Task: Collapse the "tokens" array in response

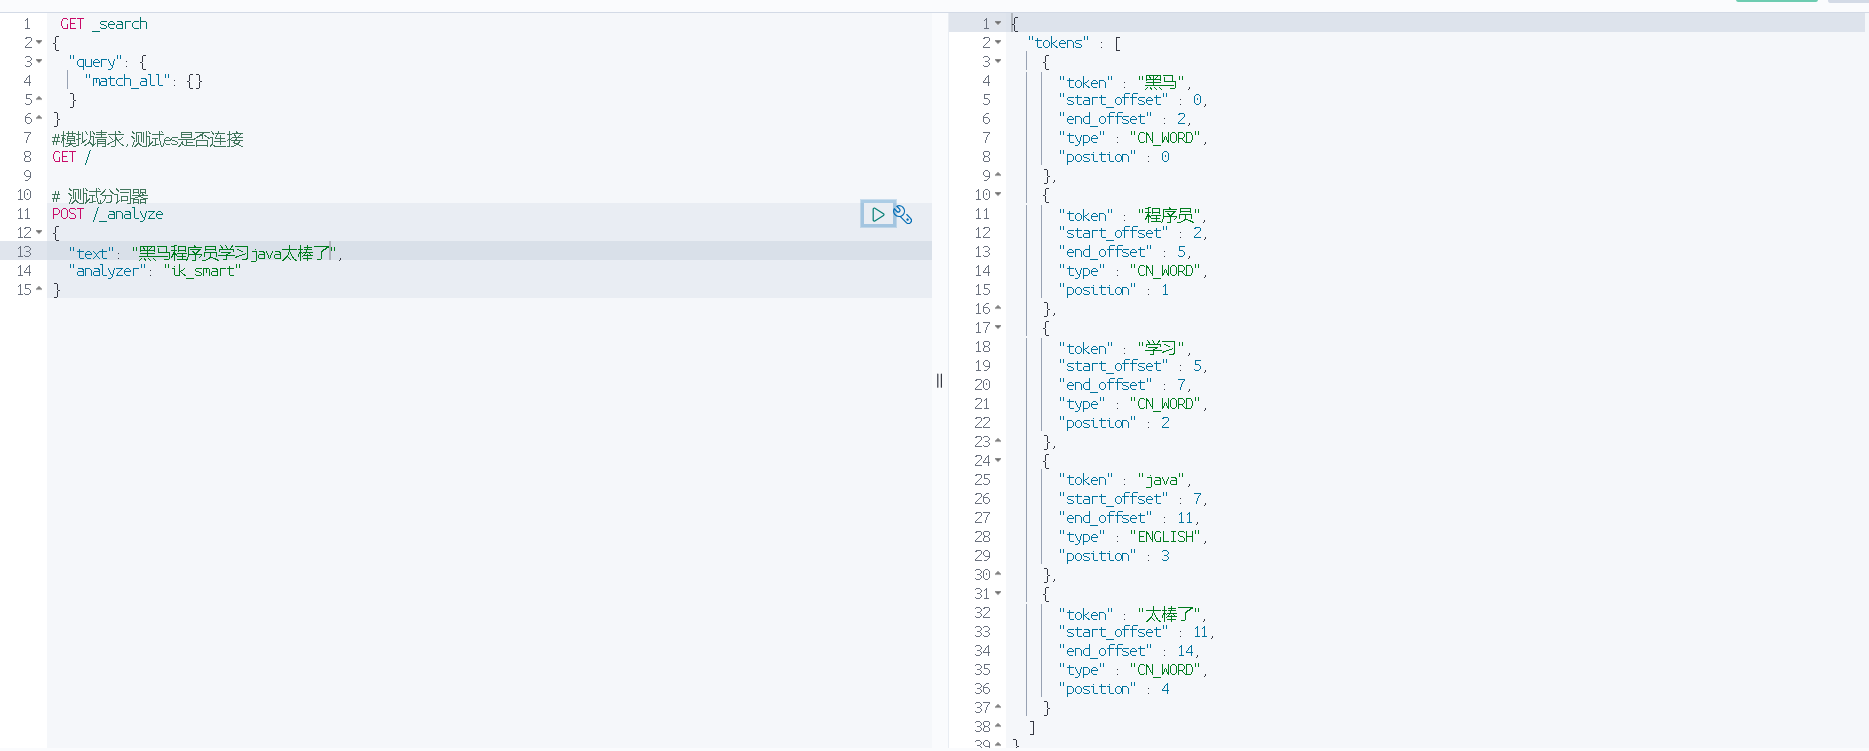Action: coord(998,43)
